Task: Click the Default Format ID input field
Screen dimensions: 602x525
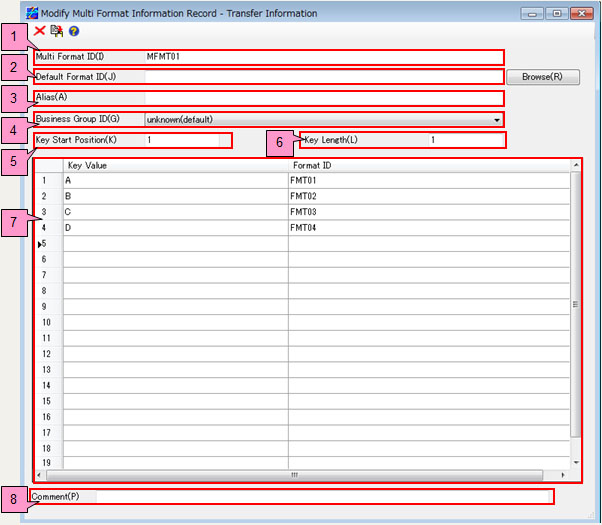Action: tap(323, 77)
